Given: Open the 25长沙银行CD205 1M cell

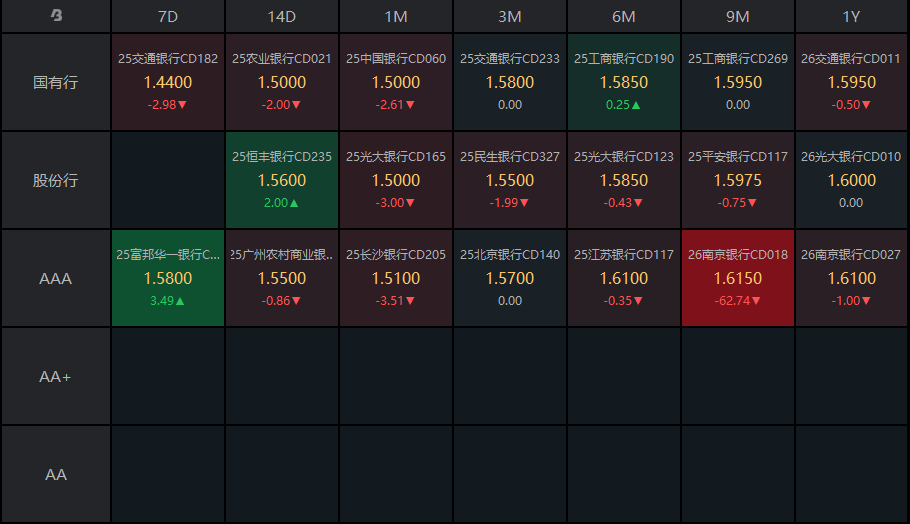Looking at the screenshot, I should (x=396, y=278).
